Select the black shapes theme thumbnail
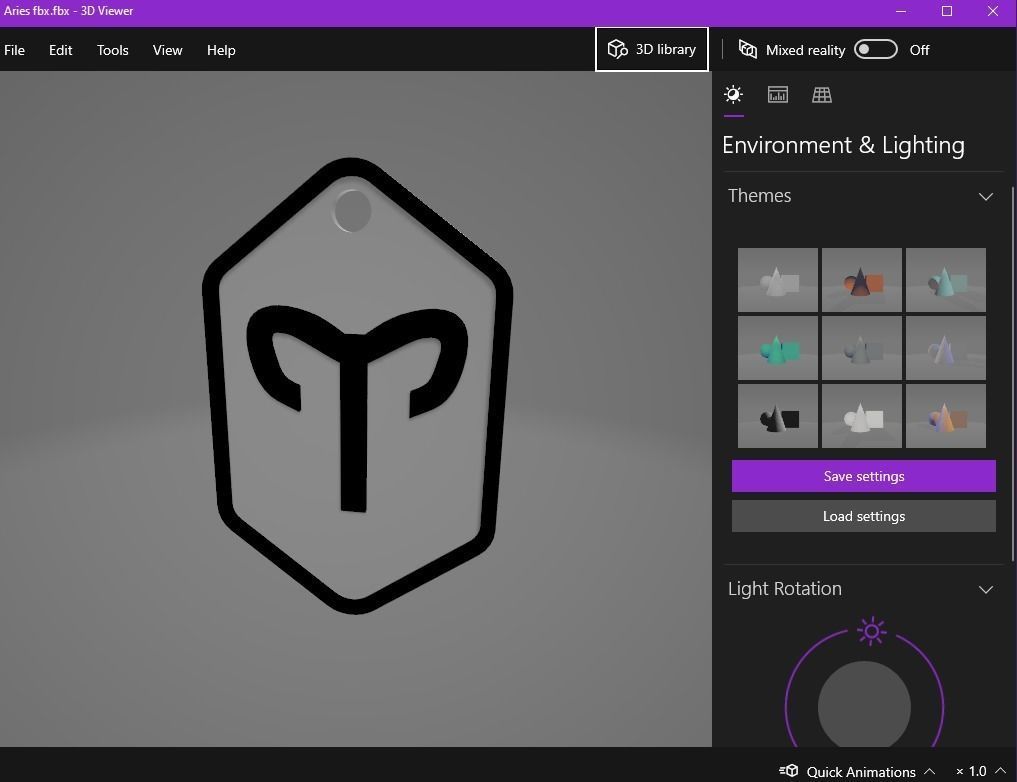The width and height of the screenshot is (1017, 782). 778,416
